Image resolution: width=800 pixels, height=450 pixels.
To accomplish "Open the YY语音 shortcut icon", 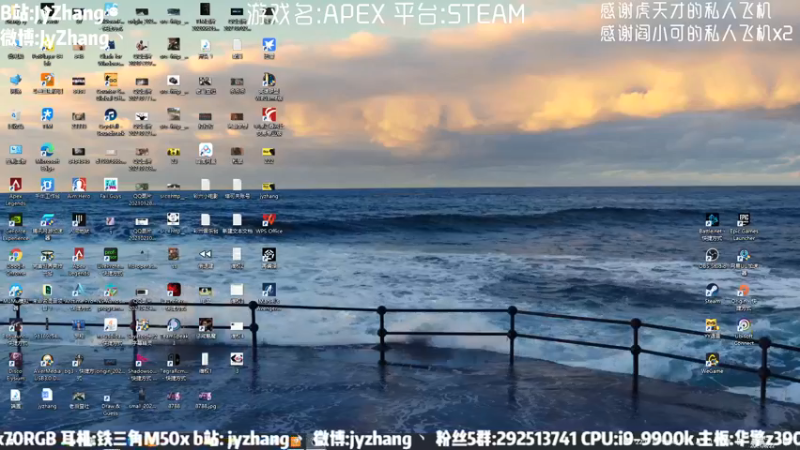I will point(712,326).
